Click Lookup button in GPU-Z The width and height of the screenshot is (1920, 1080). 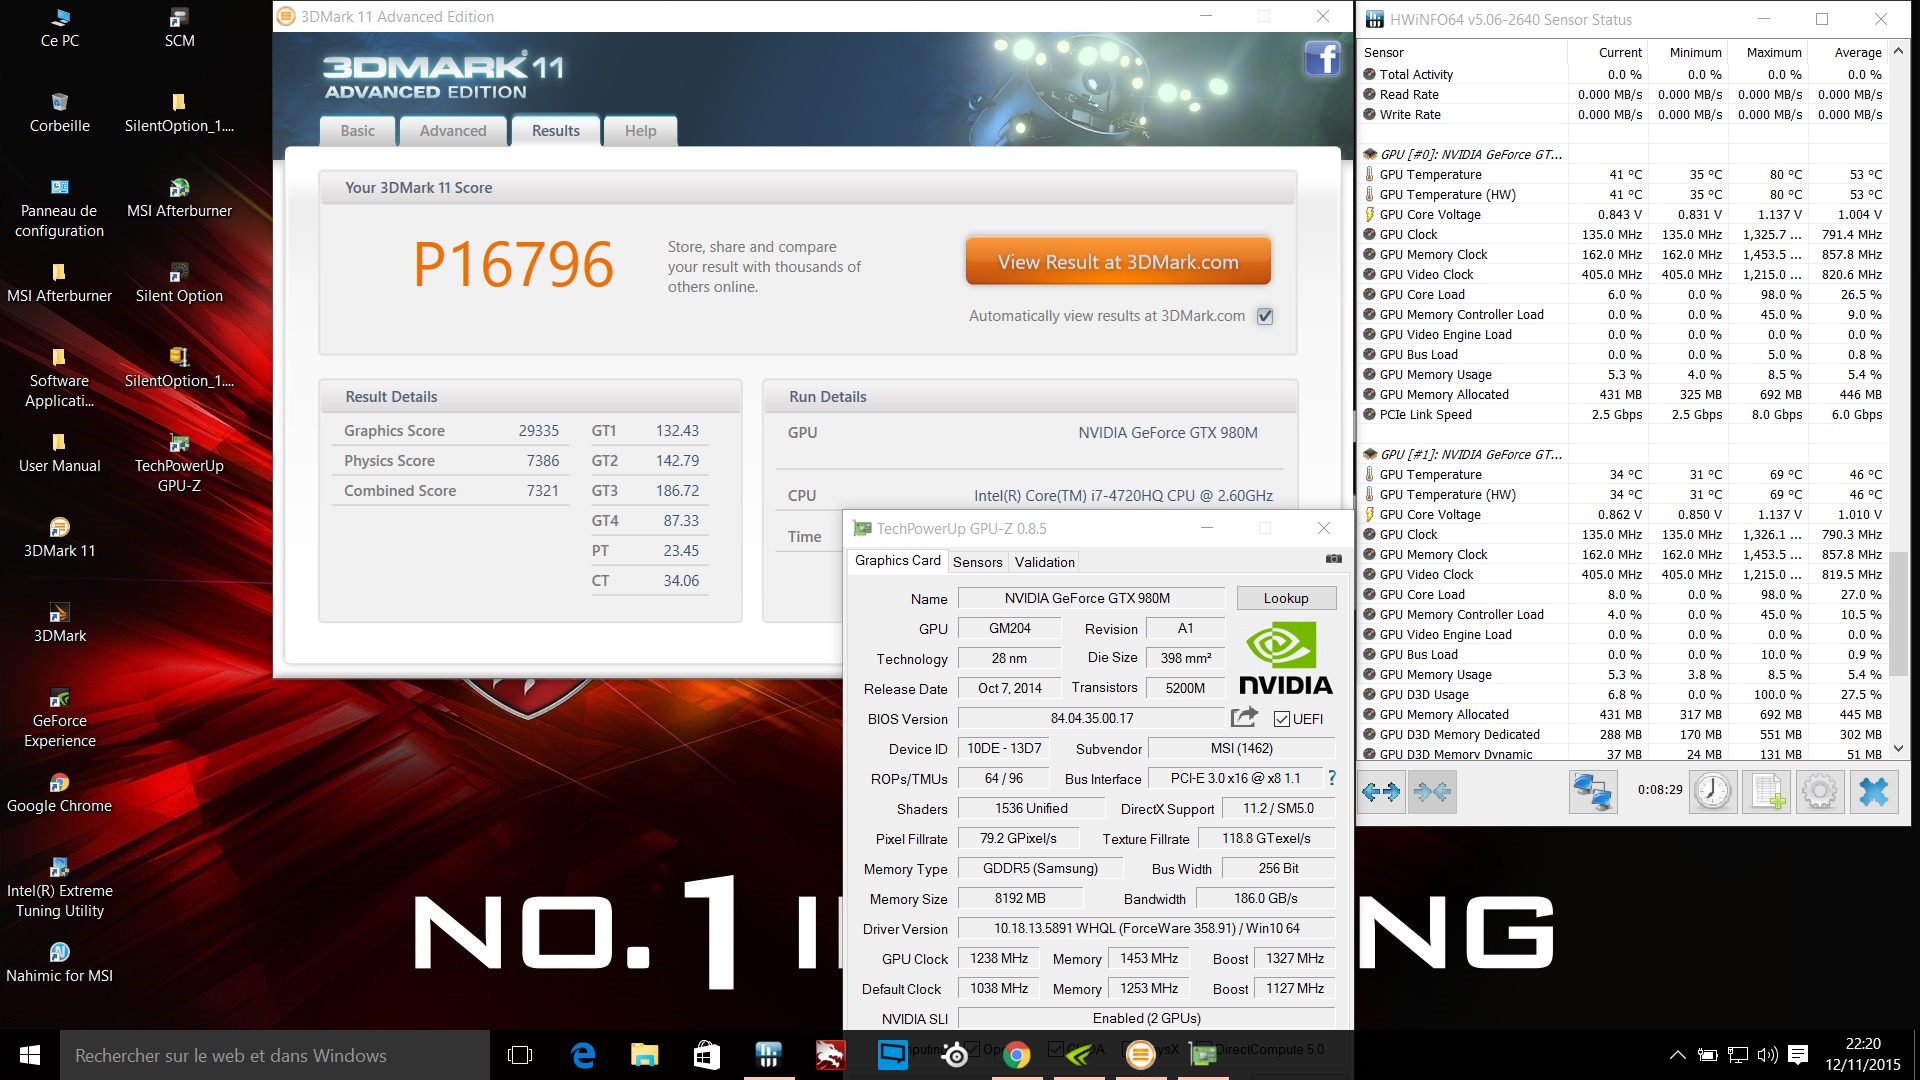click(1286, 598)
